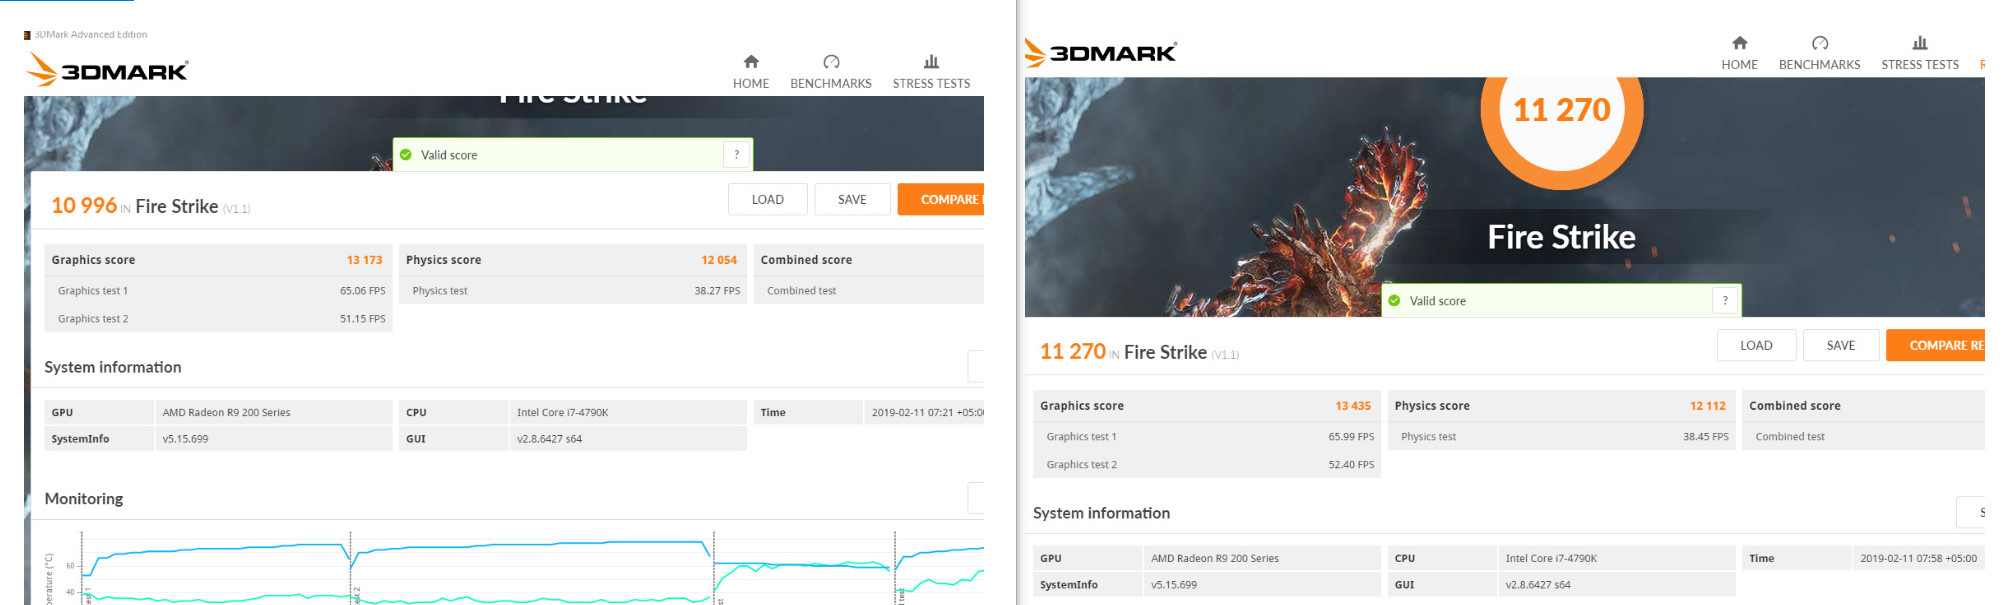Click the Combined score header in left window
Image resolution: width=2005 pixels, height=605 pixels.
click(806, 260)
